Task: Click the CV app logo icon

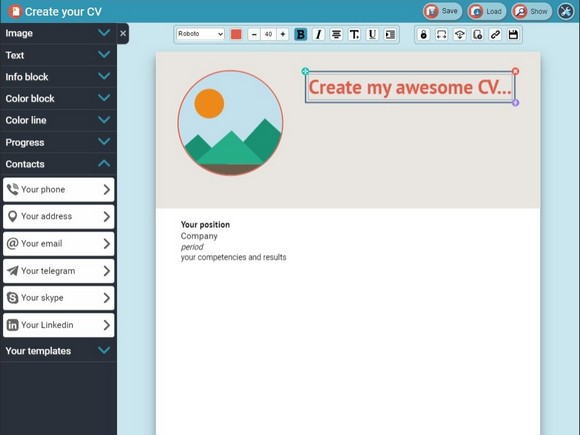Action: tap(15, 11)
